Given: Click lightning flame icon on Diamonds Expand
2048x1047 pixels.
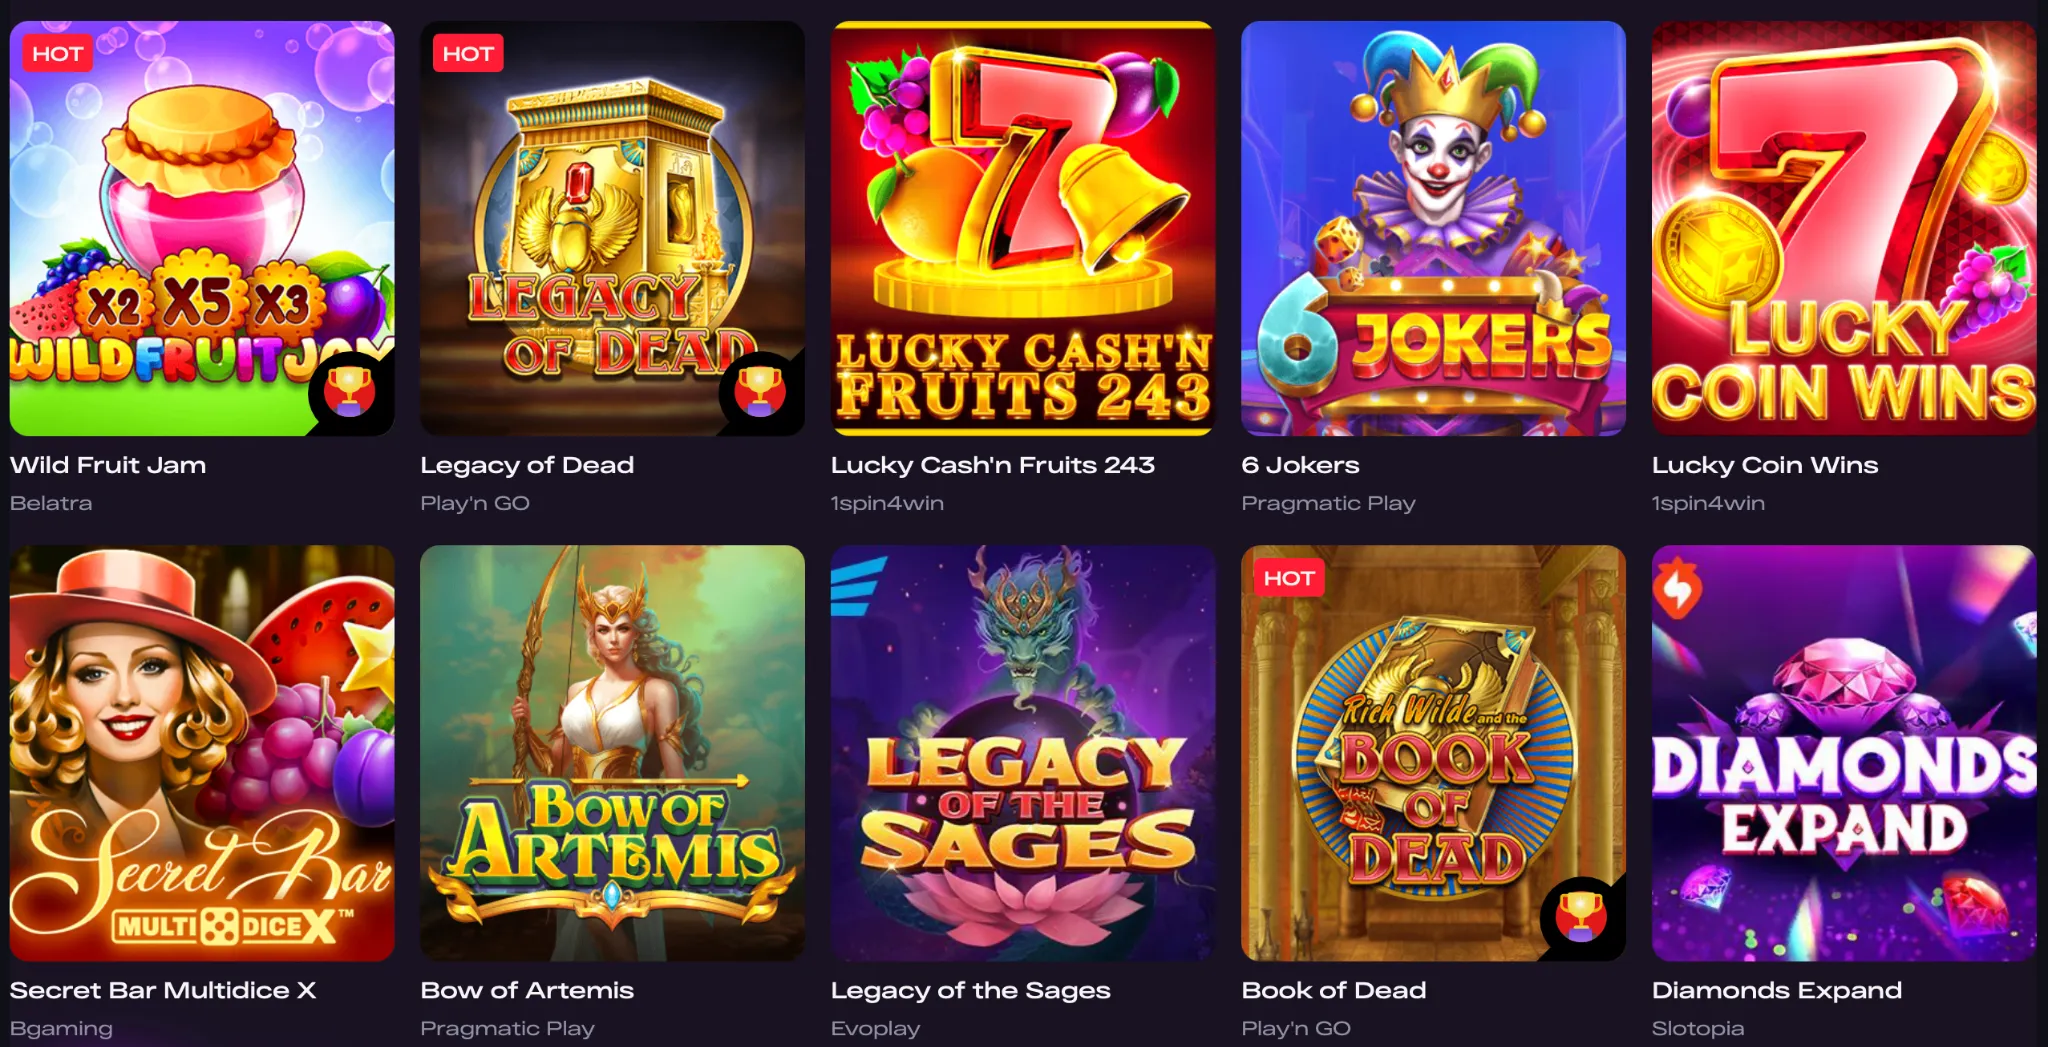Looking at the screenshot, I should (x=1678, y=588).
